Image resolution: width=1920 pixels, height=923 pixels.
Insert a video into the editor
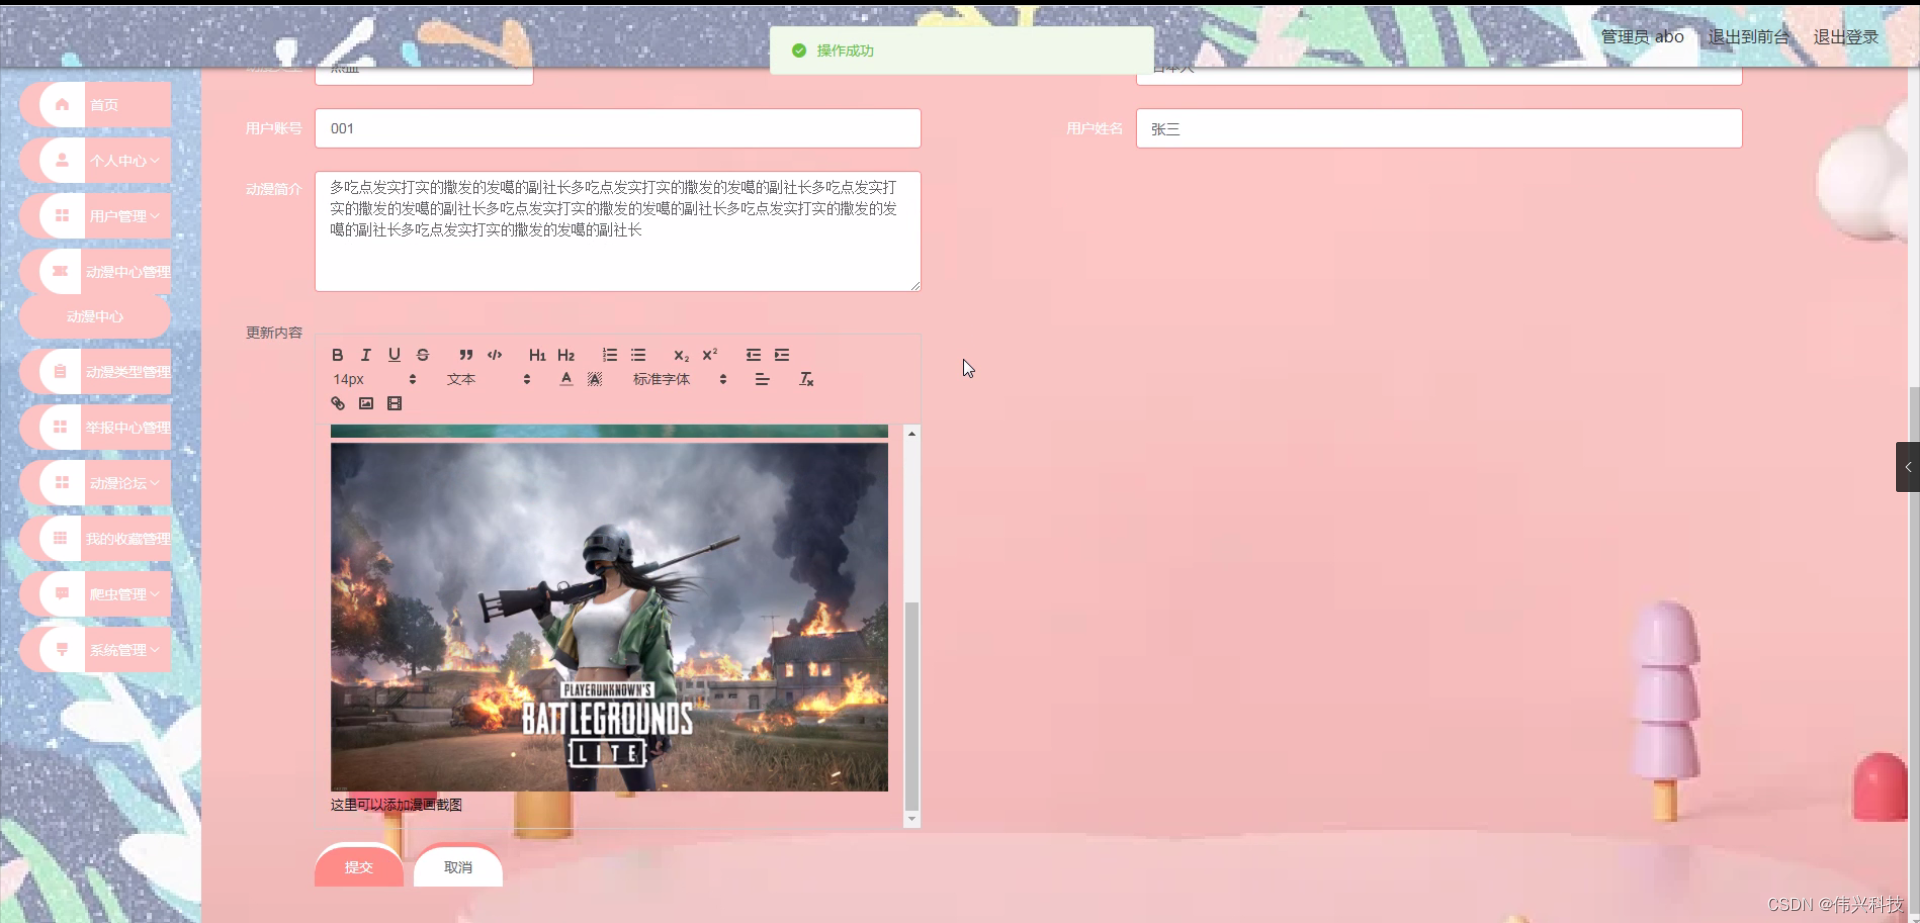coord(395,403)
